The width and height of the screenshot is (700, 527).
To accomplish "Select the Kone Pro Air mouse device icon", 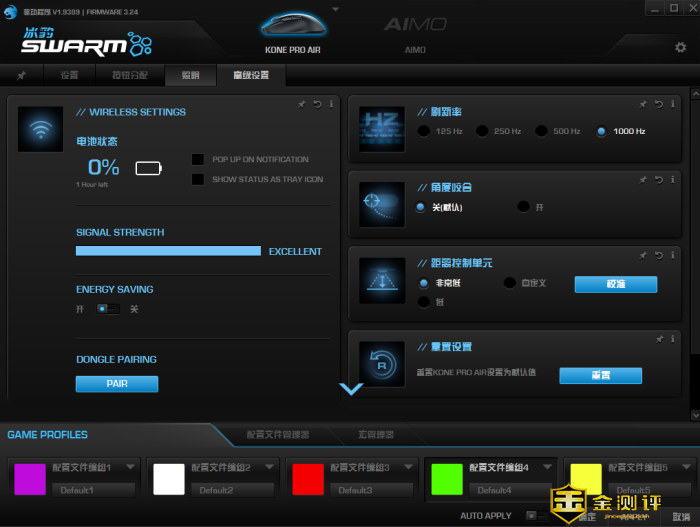I will tap(292, 28).
